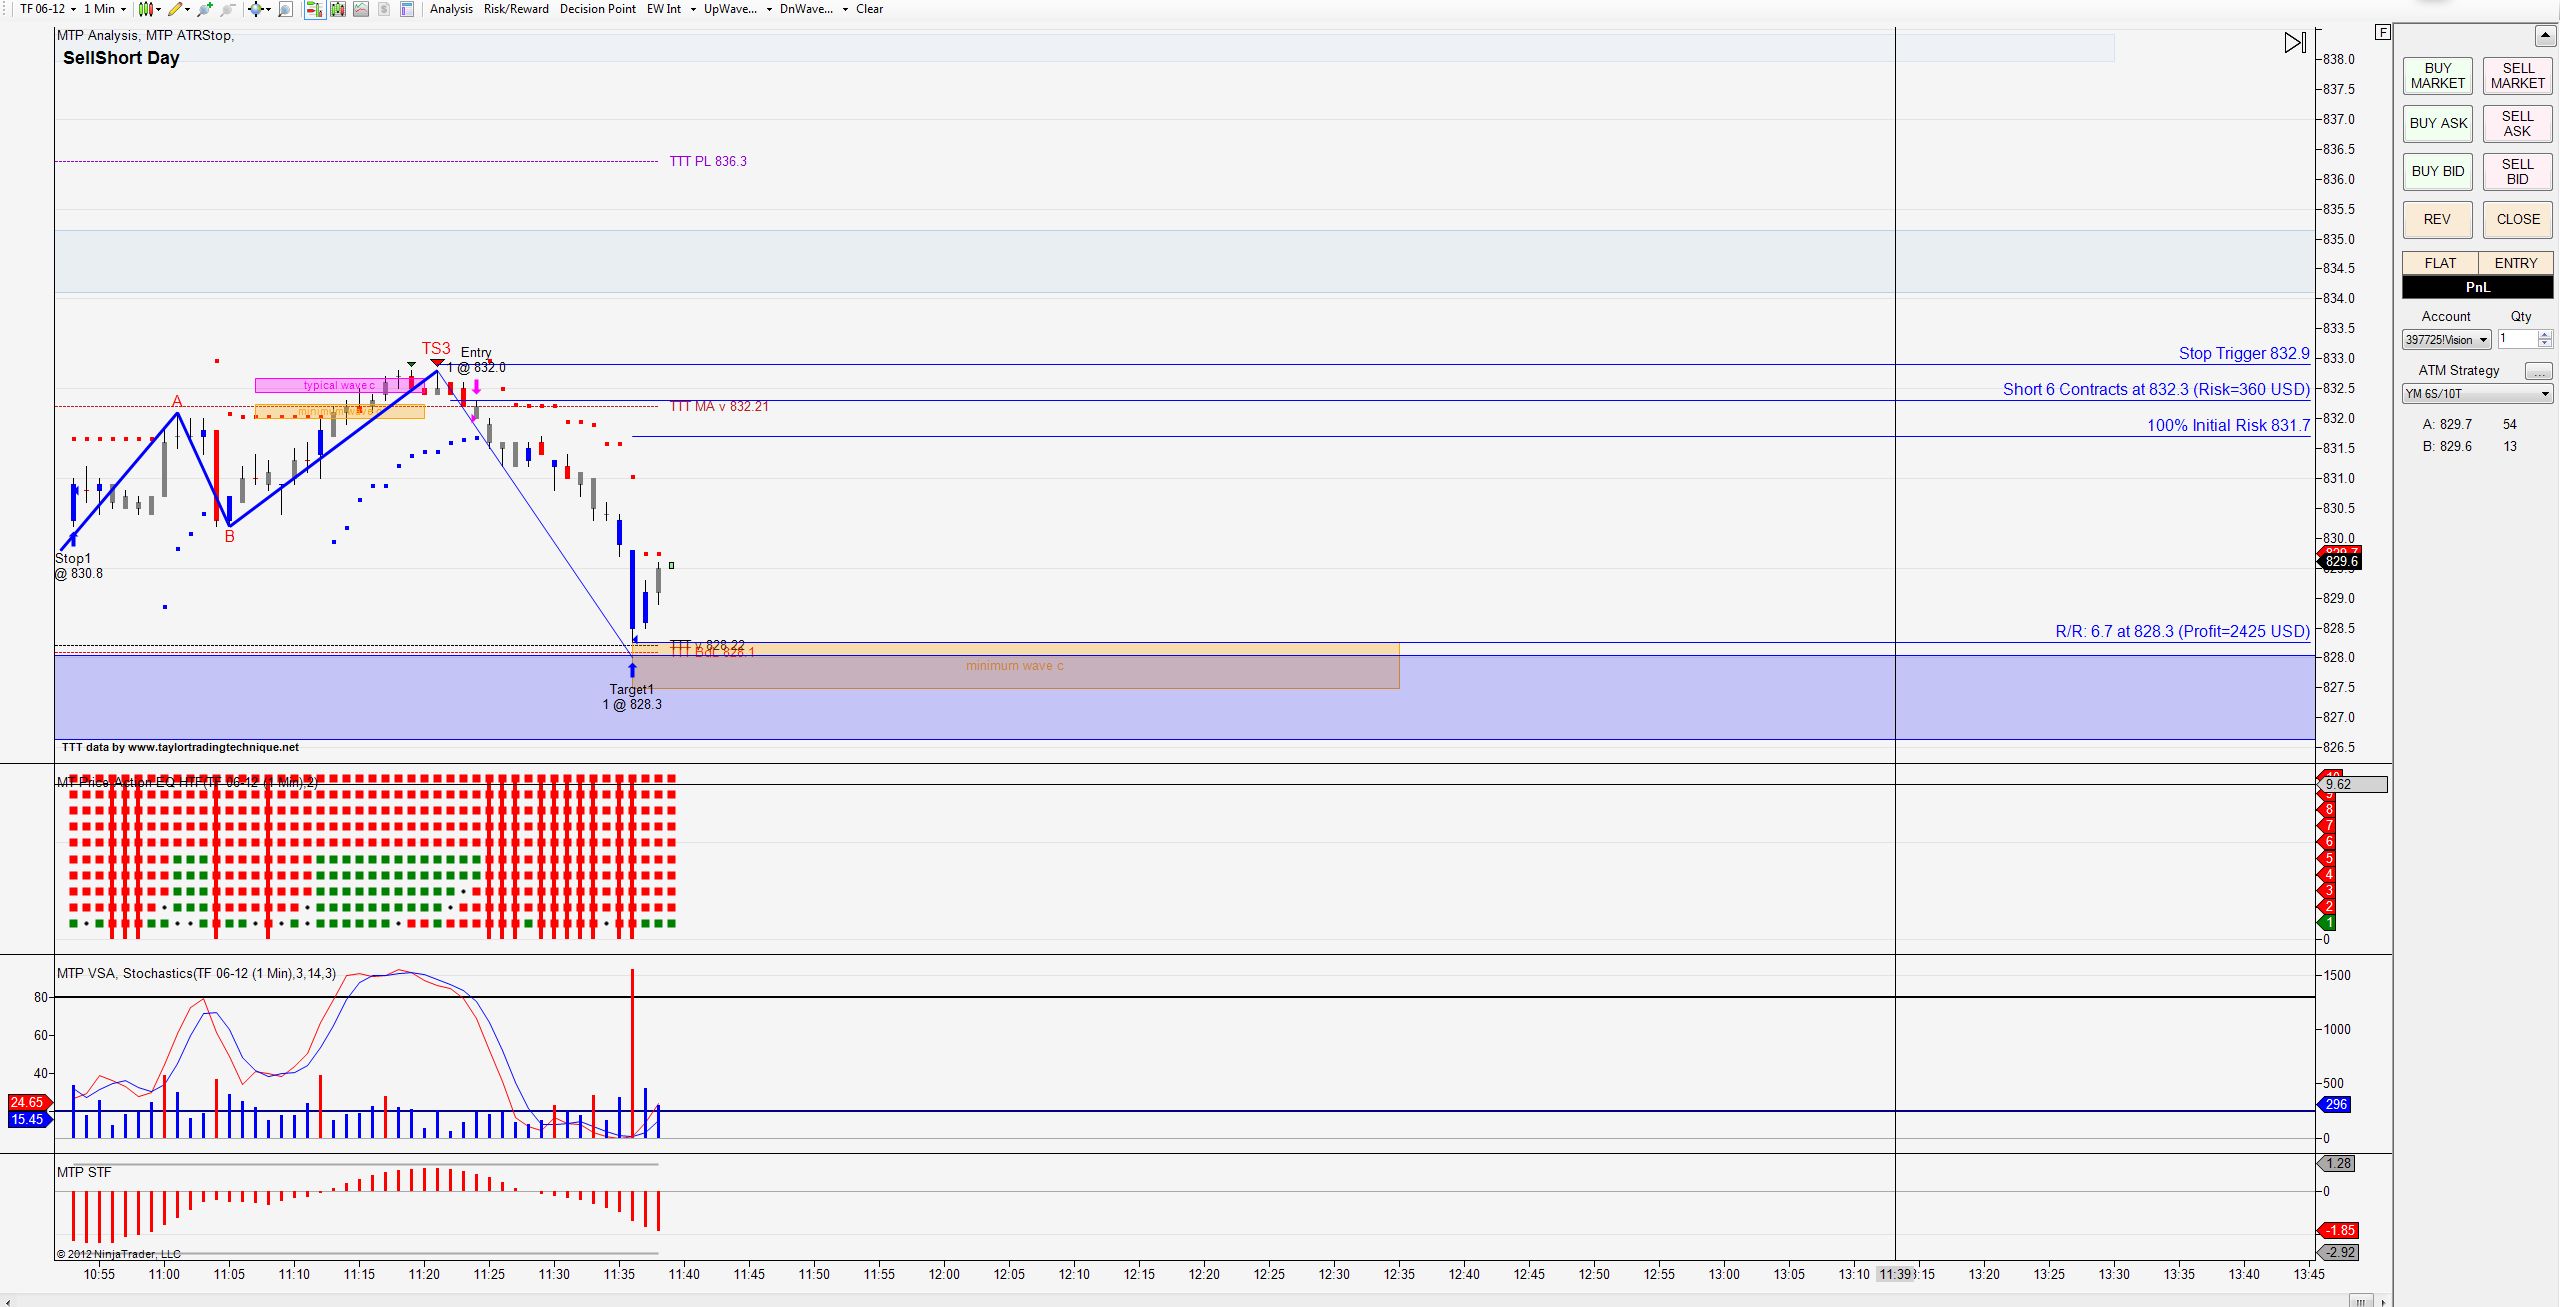Screen dimensions: 2560x1307
Task: Increase Qty with the up stepper
Action: coord(2546,335)
